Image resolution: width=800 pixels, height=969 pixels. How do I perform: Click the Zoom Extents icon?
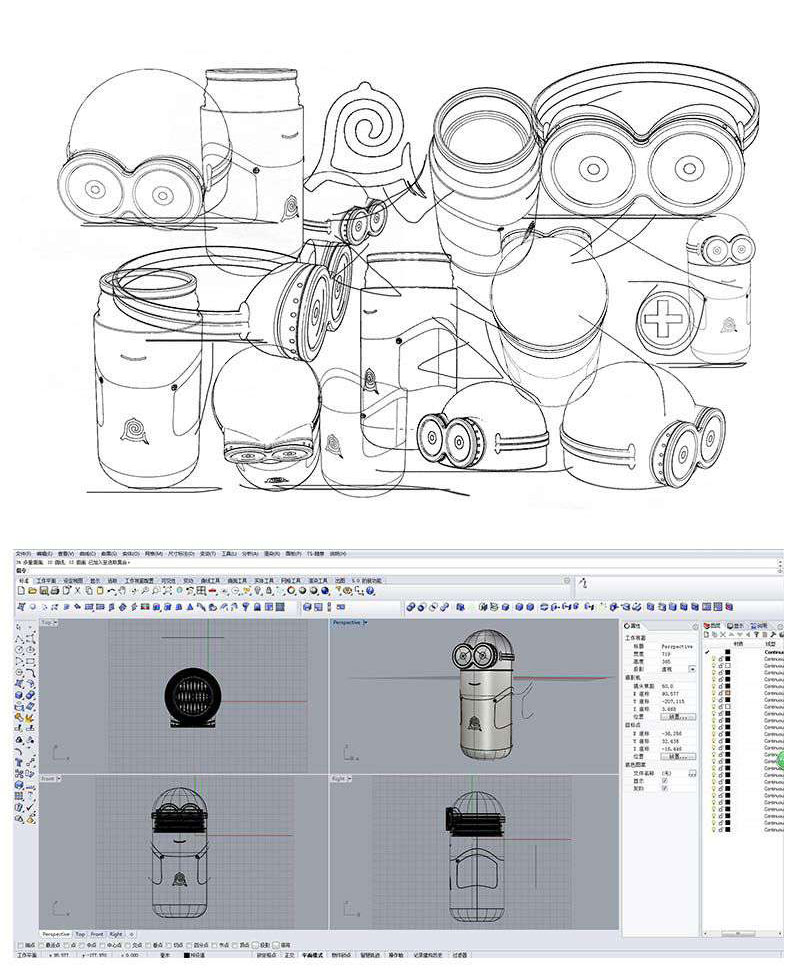click(167, 591)
